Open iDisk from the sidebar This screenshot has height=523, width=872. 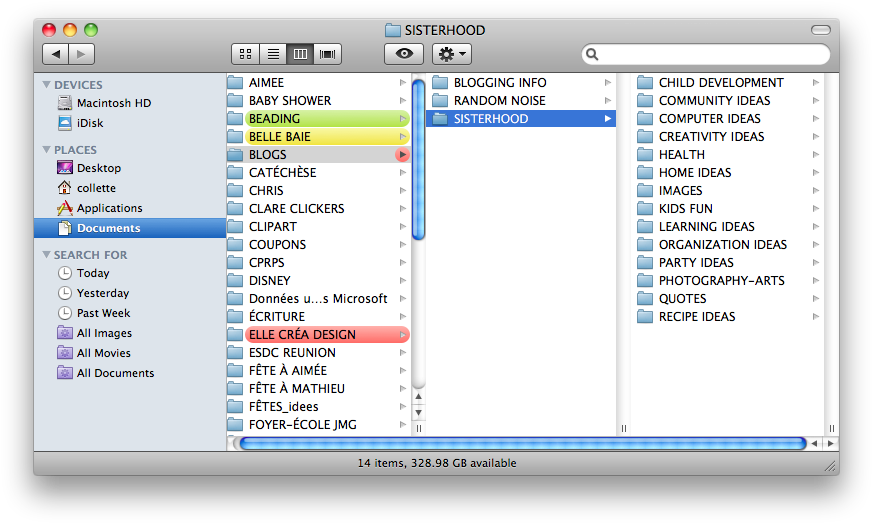(x=90, y=123)
